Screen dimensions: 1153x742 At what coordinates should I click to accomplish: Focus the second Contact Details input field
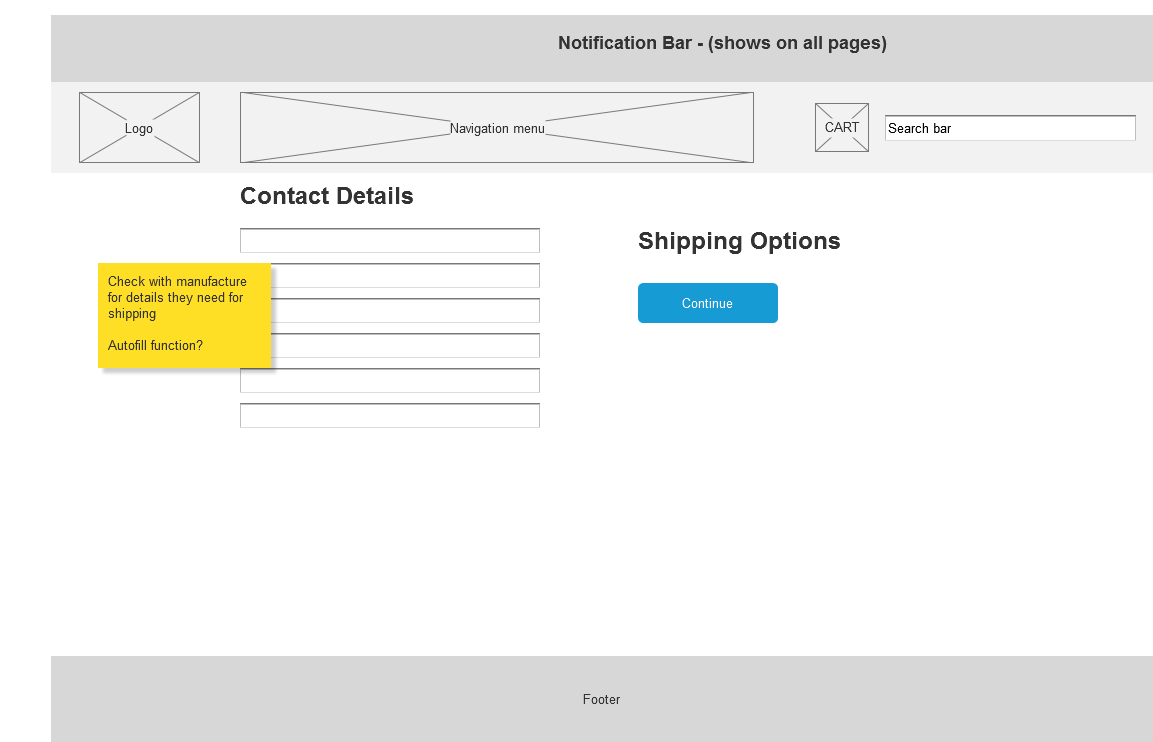pyautogui.click(x=405, y=276)
